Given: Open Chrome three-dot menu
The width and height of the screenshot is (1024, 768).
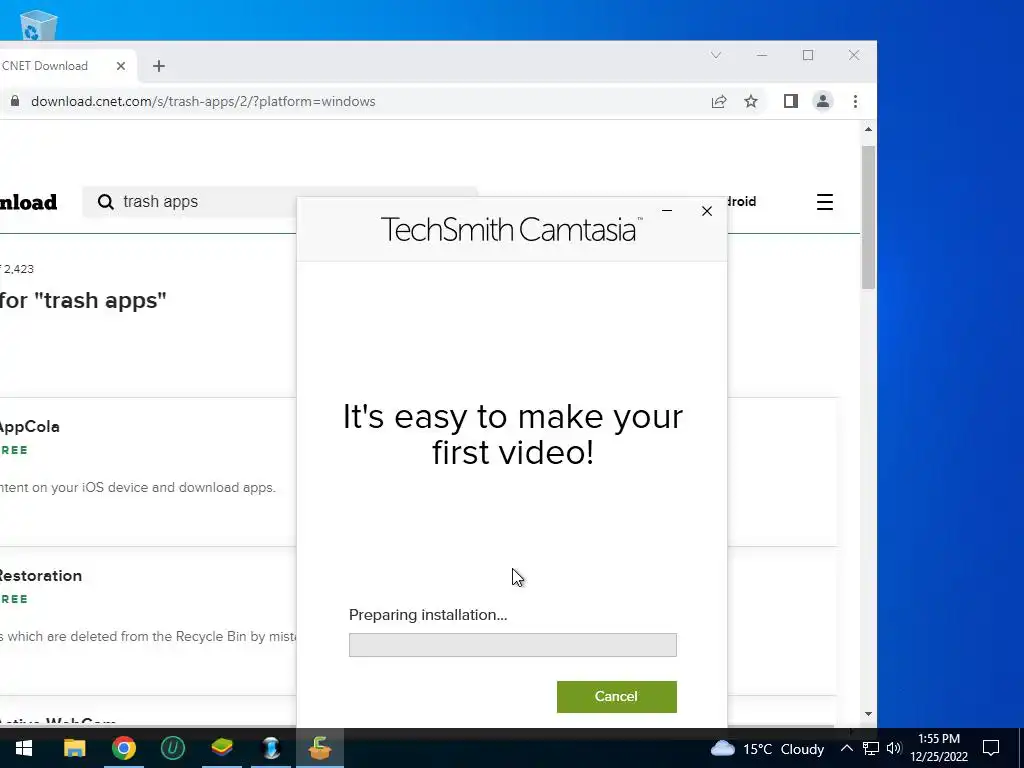Looking at the screenshot, I should 856,101.
